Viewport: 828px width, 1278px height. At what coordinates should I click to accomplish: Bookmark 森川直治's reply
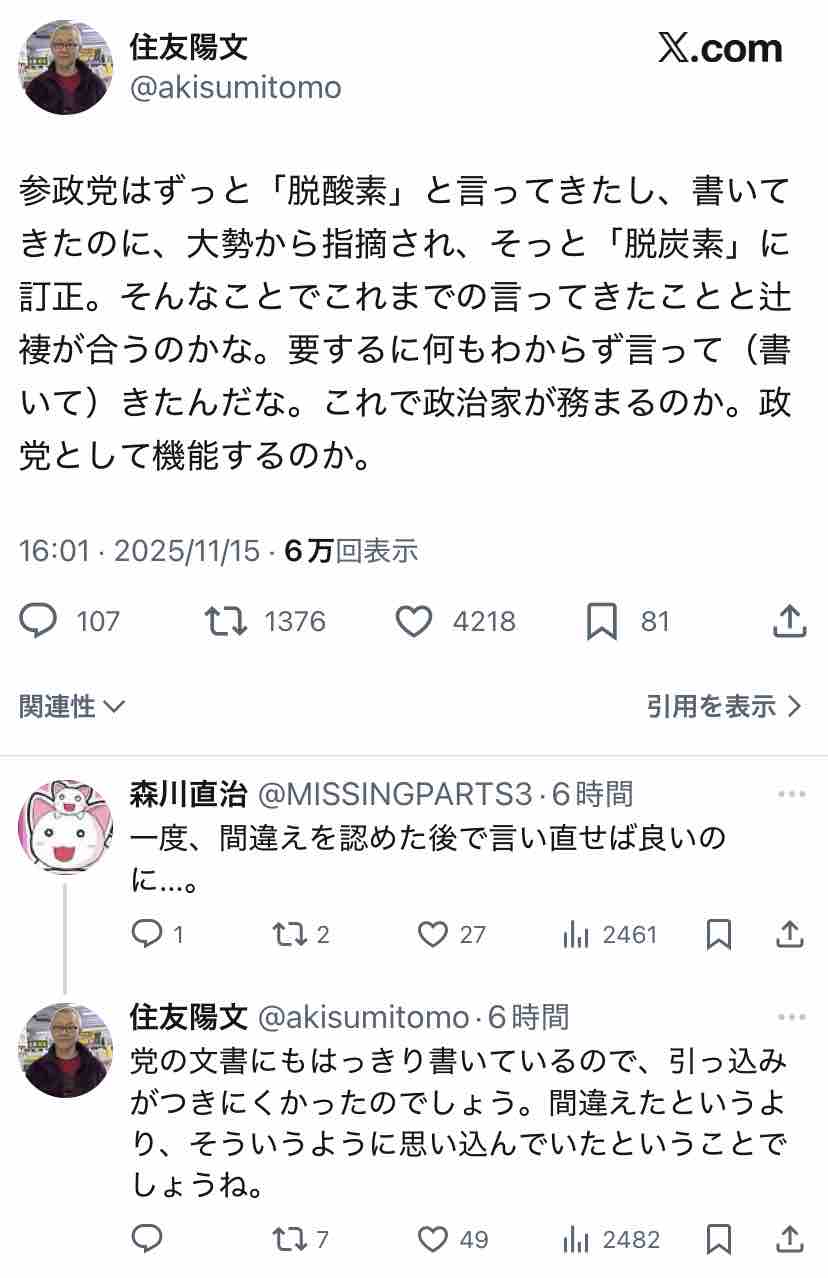[x=719, y=935]
